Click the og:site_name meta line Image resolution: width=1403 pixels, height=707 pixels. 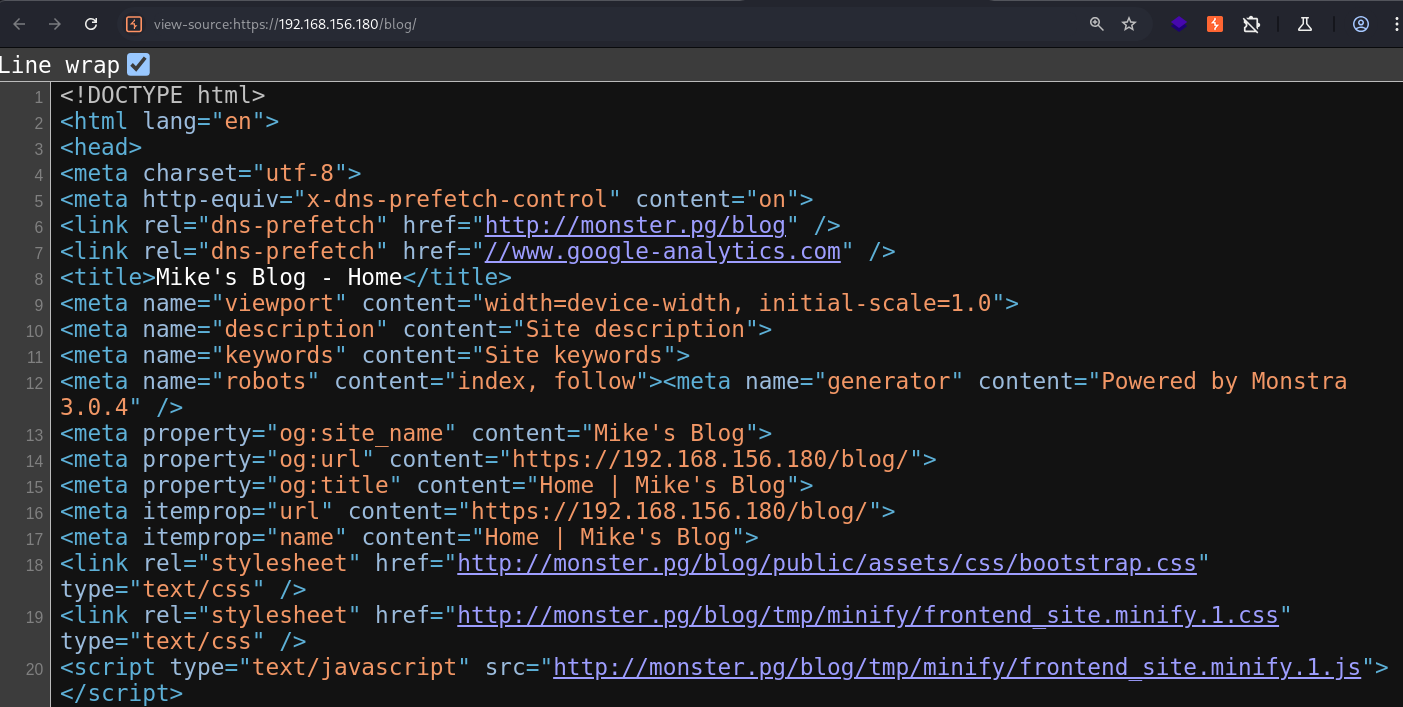click(x=416, y=433)
